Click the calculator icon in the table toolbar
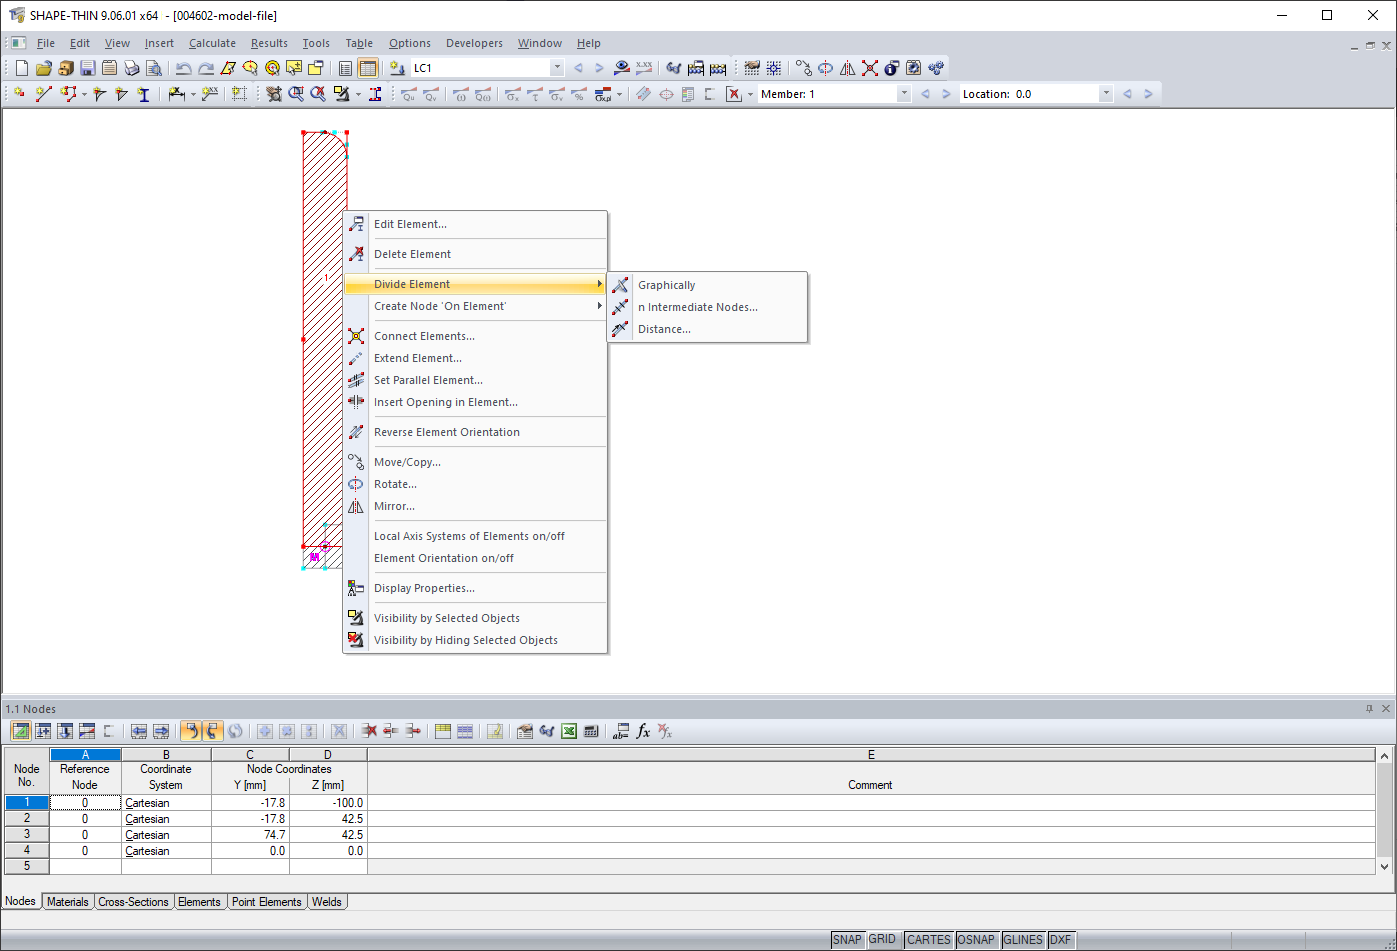The width and height of the screenshot is (1397, 951). point(591,731)
